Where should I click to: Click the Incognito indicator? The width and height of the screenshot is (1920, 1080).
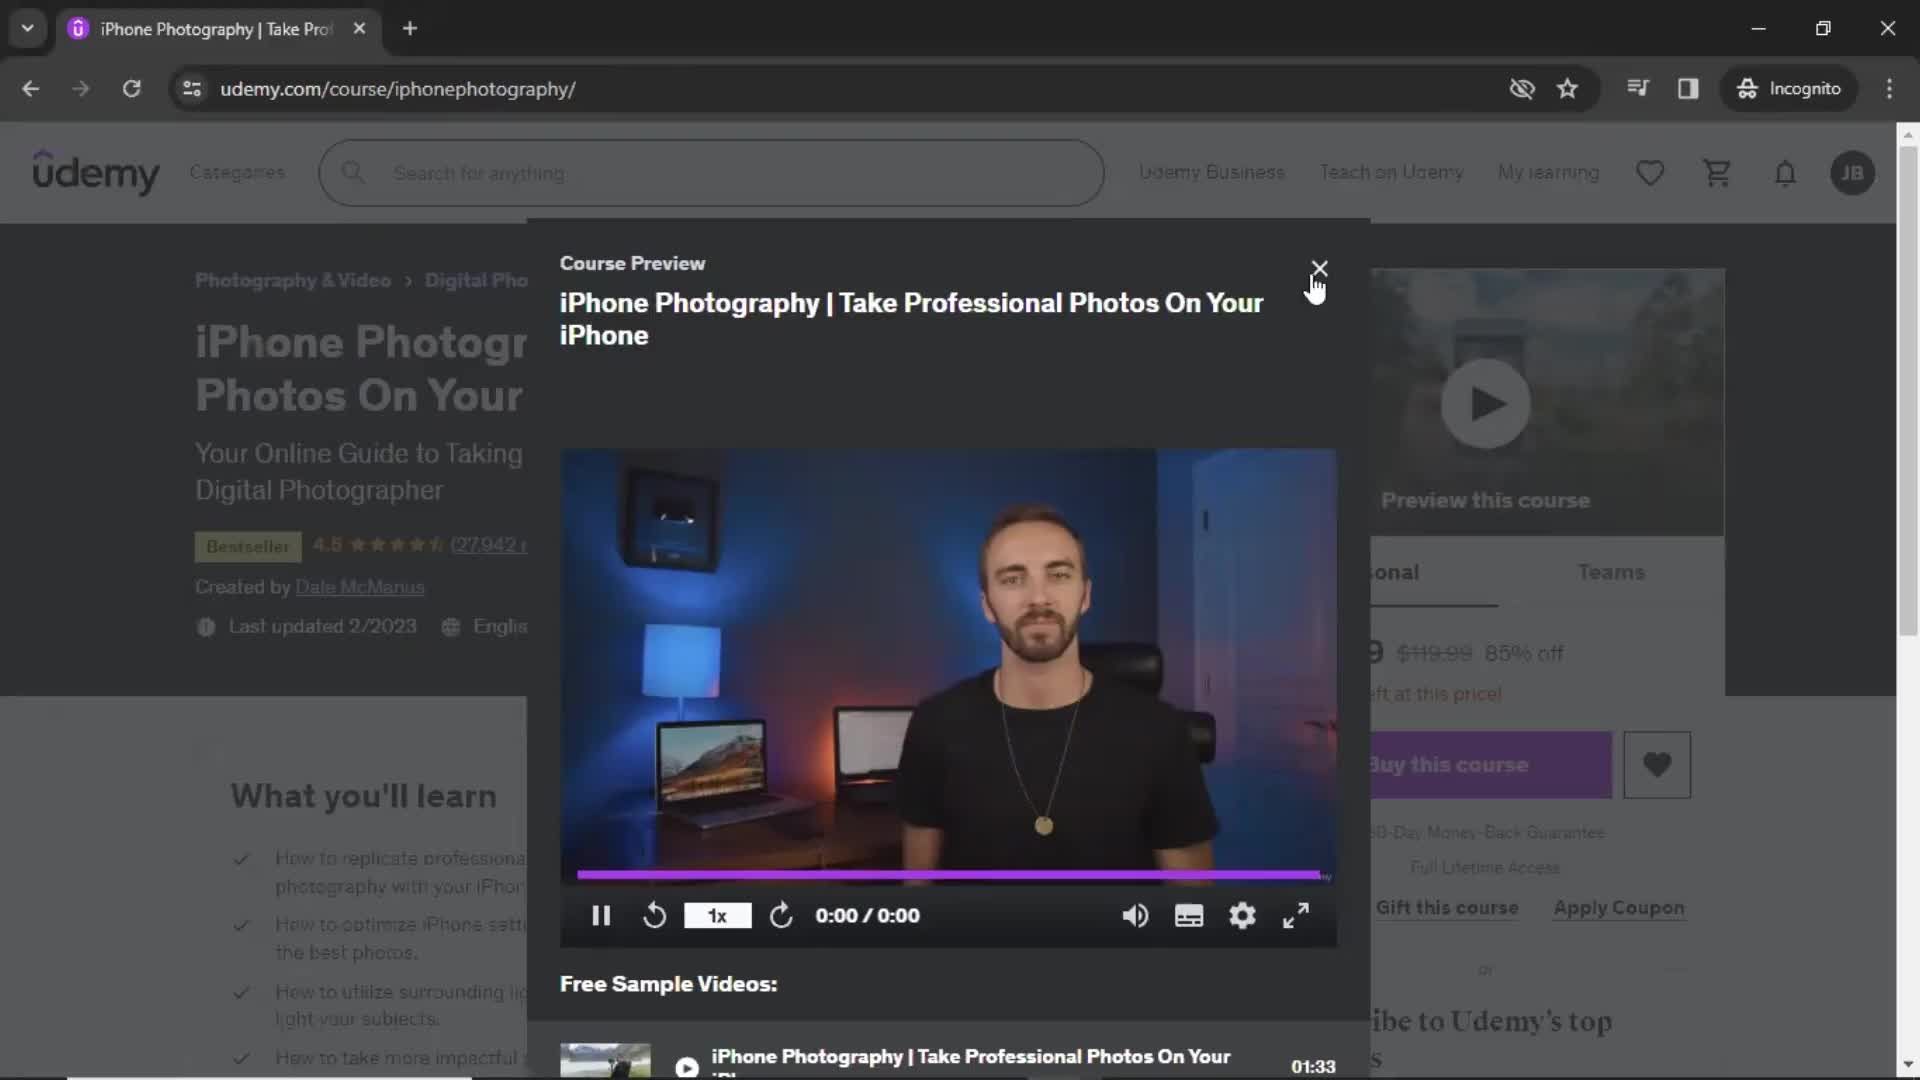pyautogui.click(x=1789, y=89)
